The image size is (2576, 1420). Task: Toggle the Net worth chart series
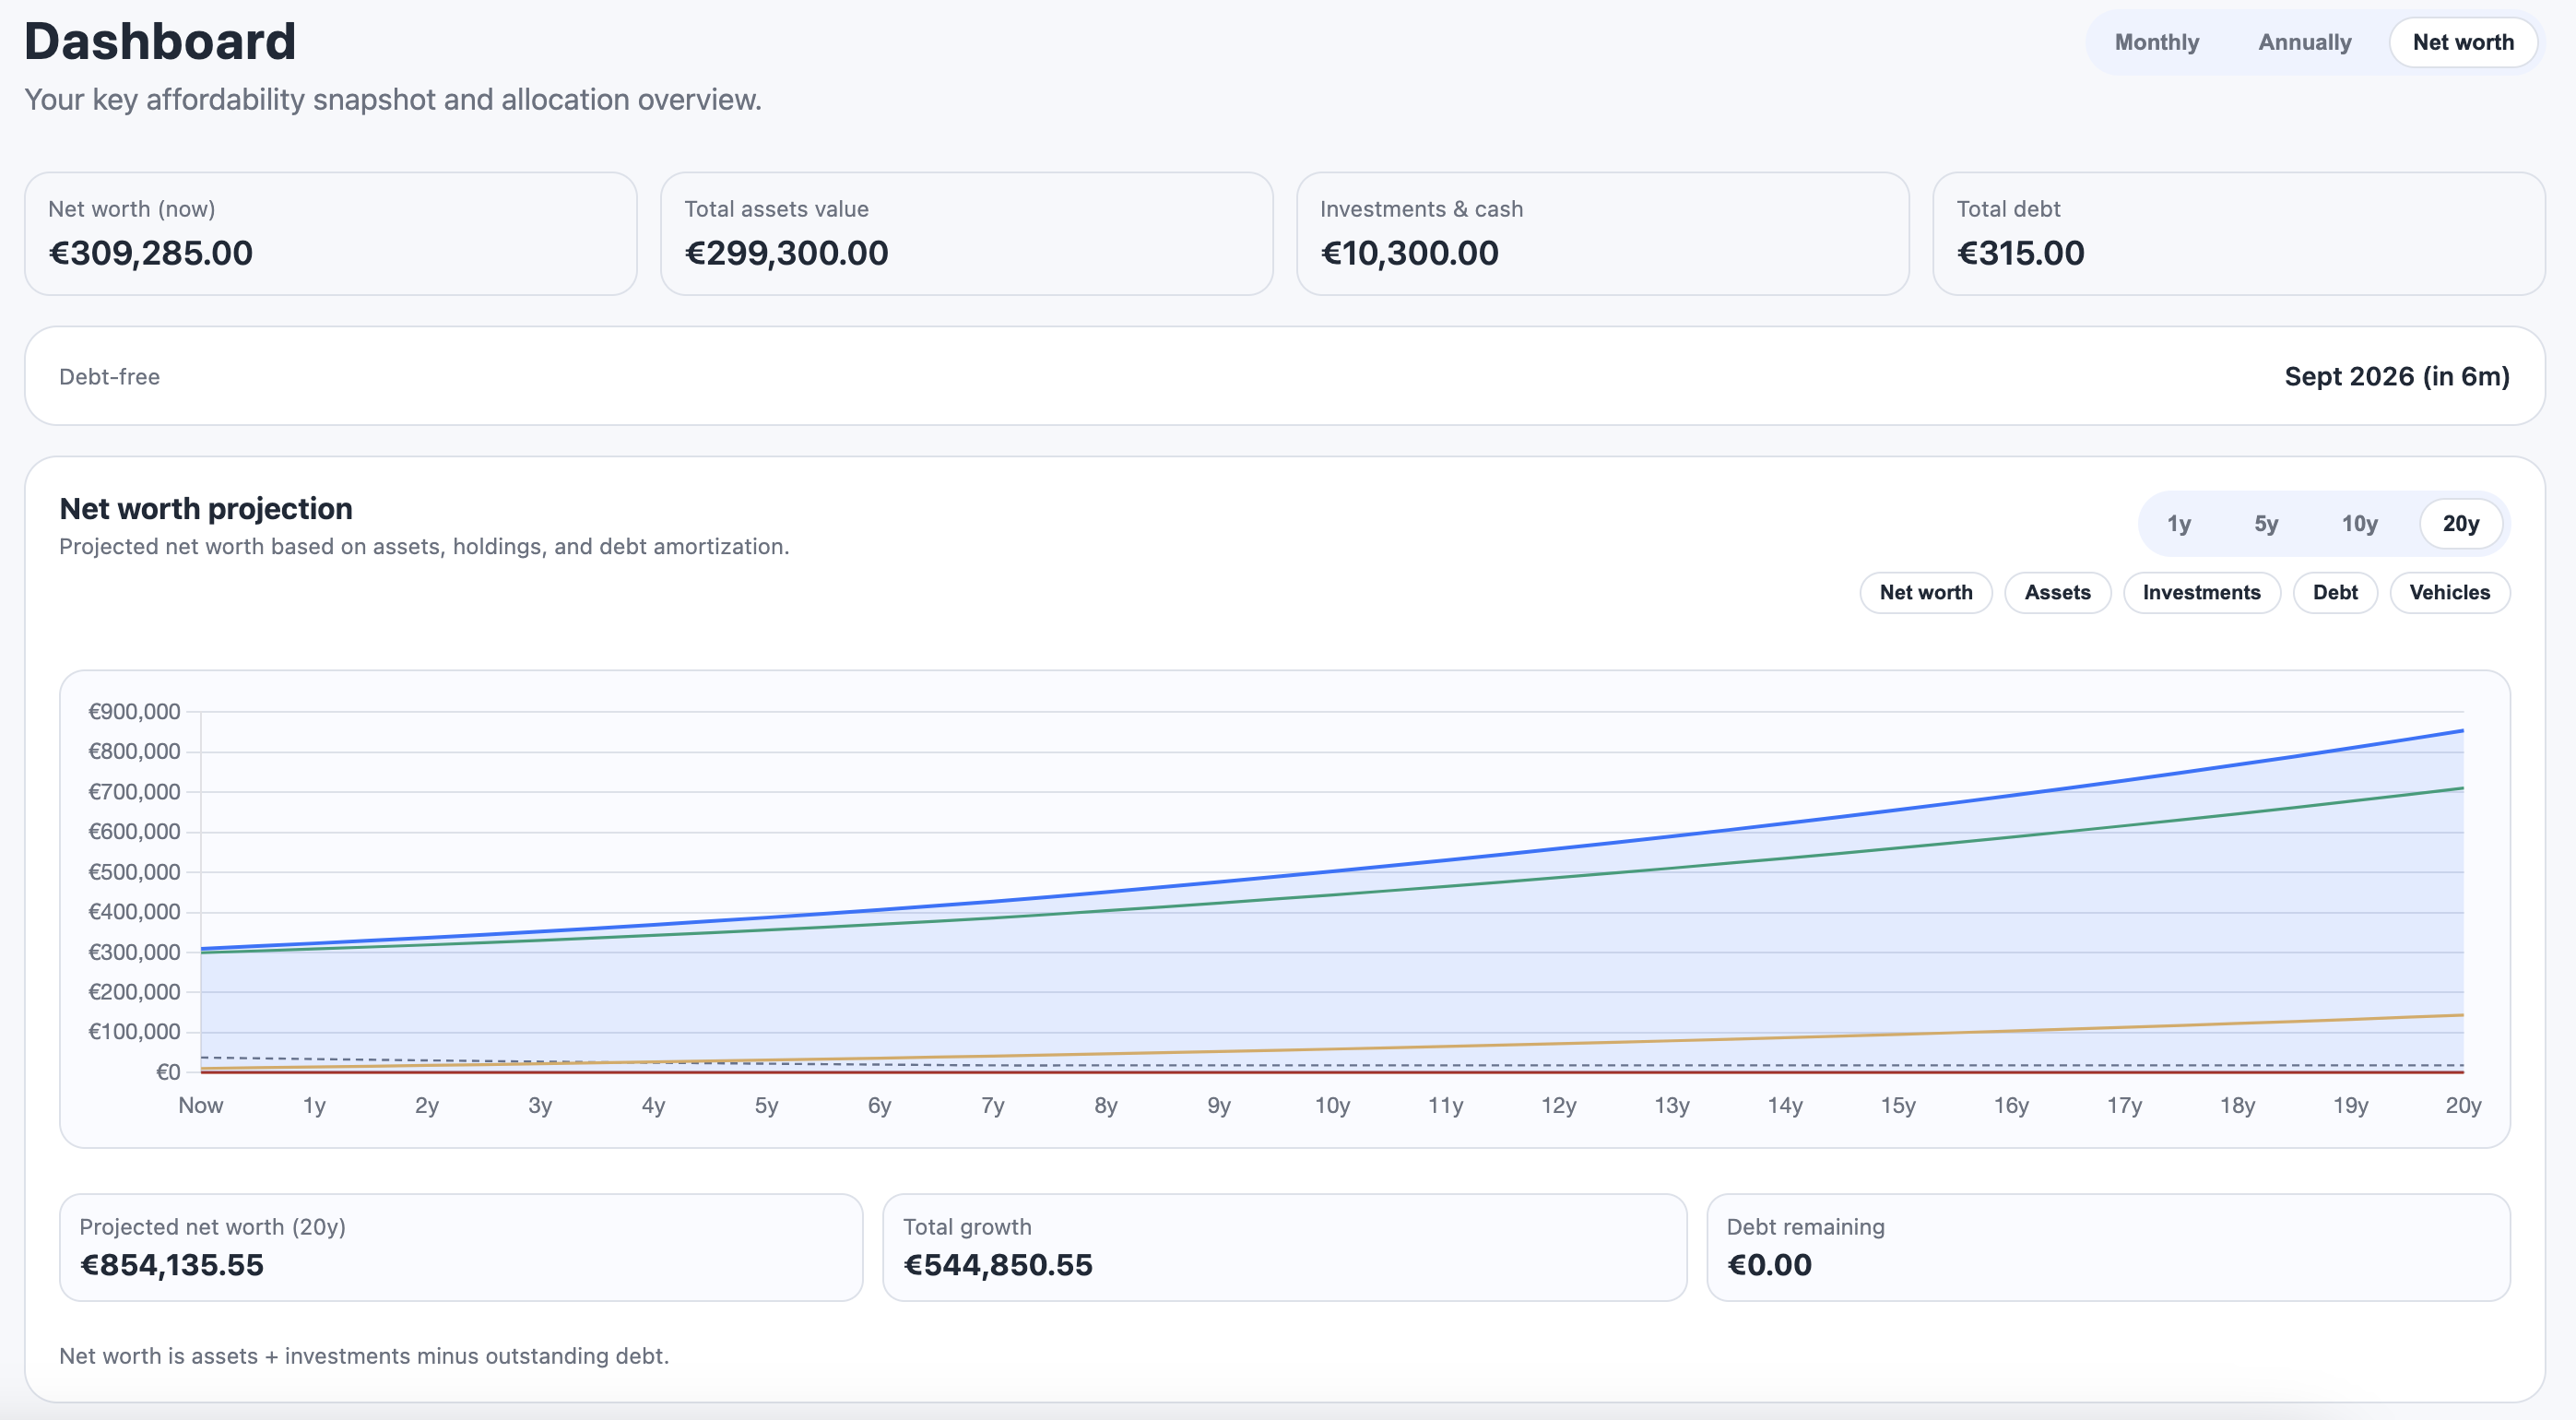click(x=1925, y=592)
